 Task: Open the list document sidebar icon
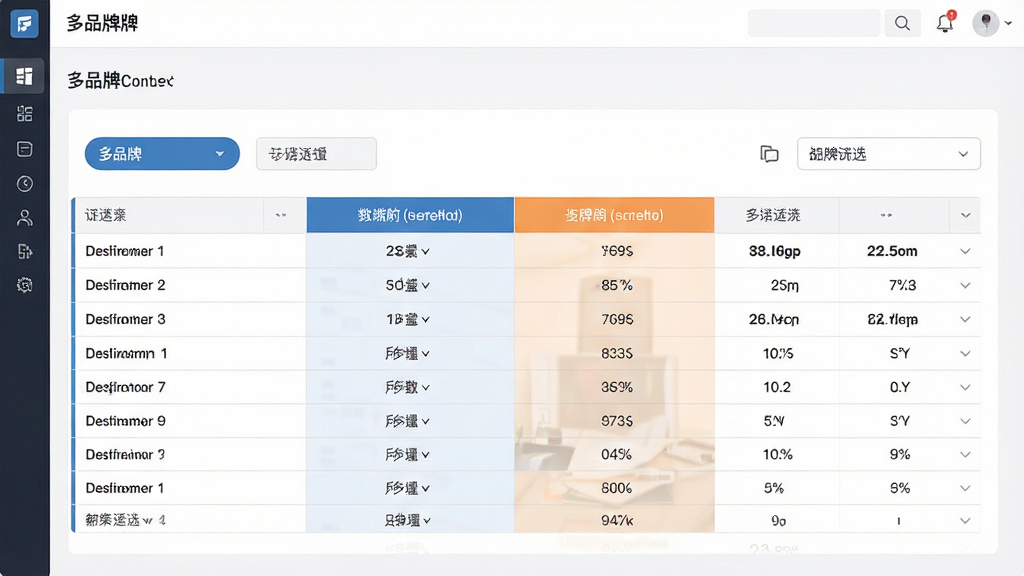click(25, 149)
